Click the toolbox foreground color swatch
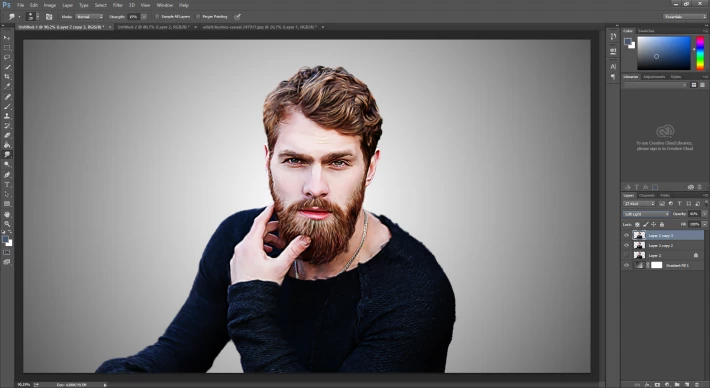710x388 pixels. tap(5, 239)
